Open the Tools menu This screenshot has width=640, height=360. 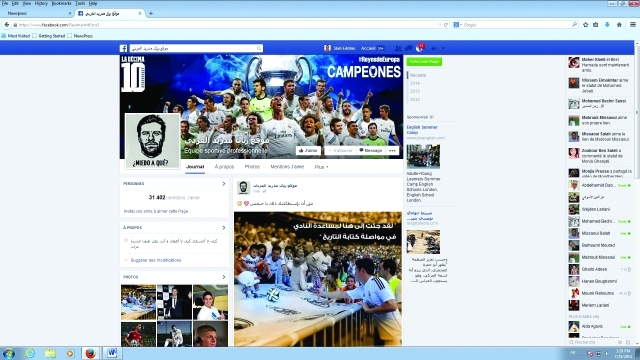[x=80, y=3]
